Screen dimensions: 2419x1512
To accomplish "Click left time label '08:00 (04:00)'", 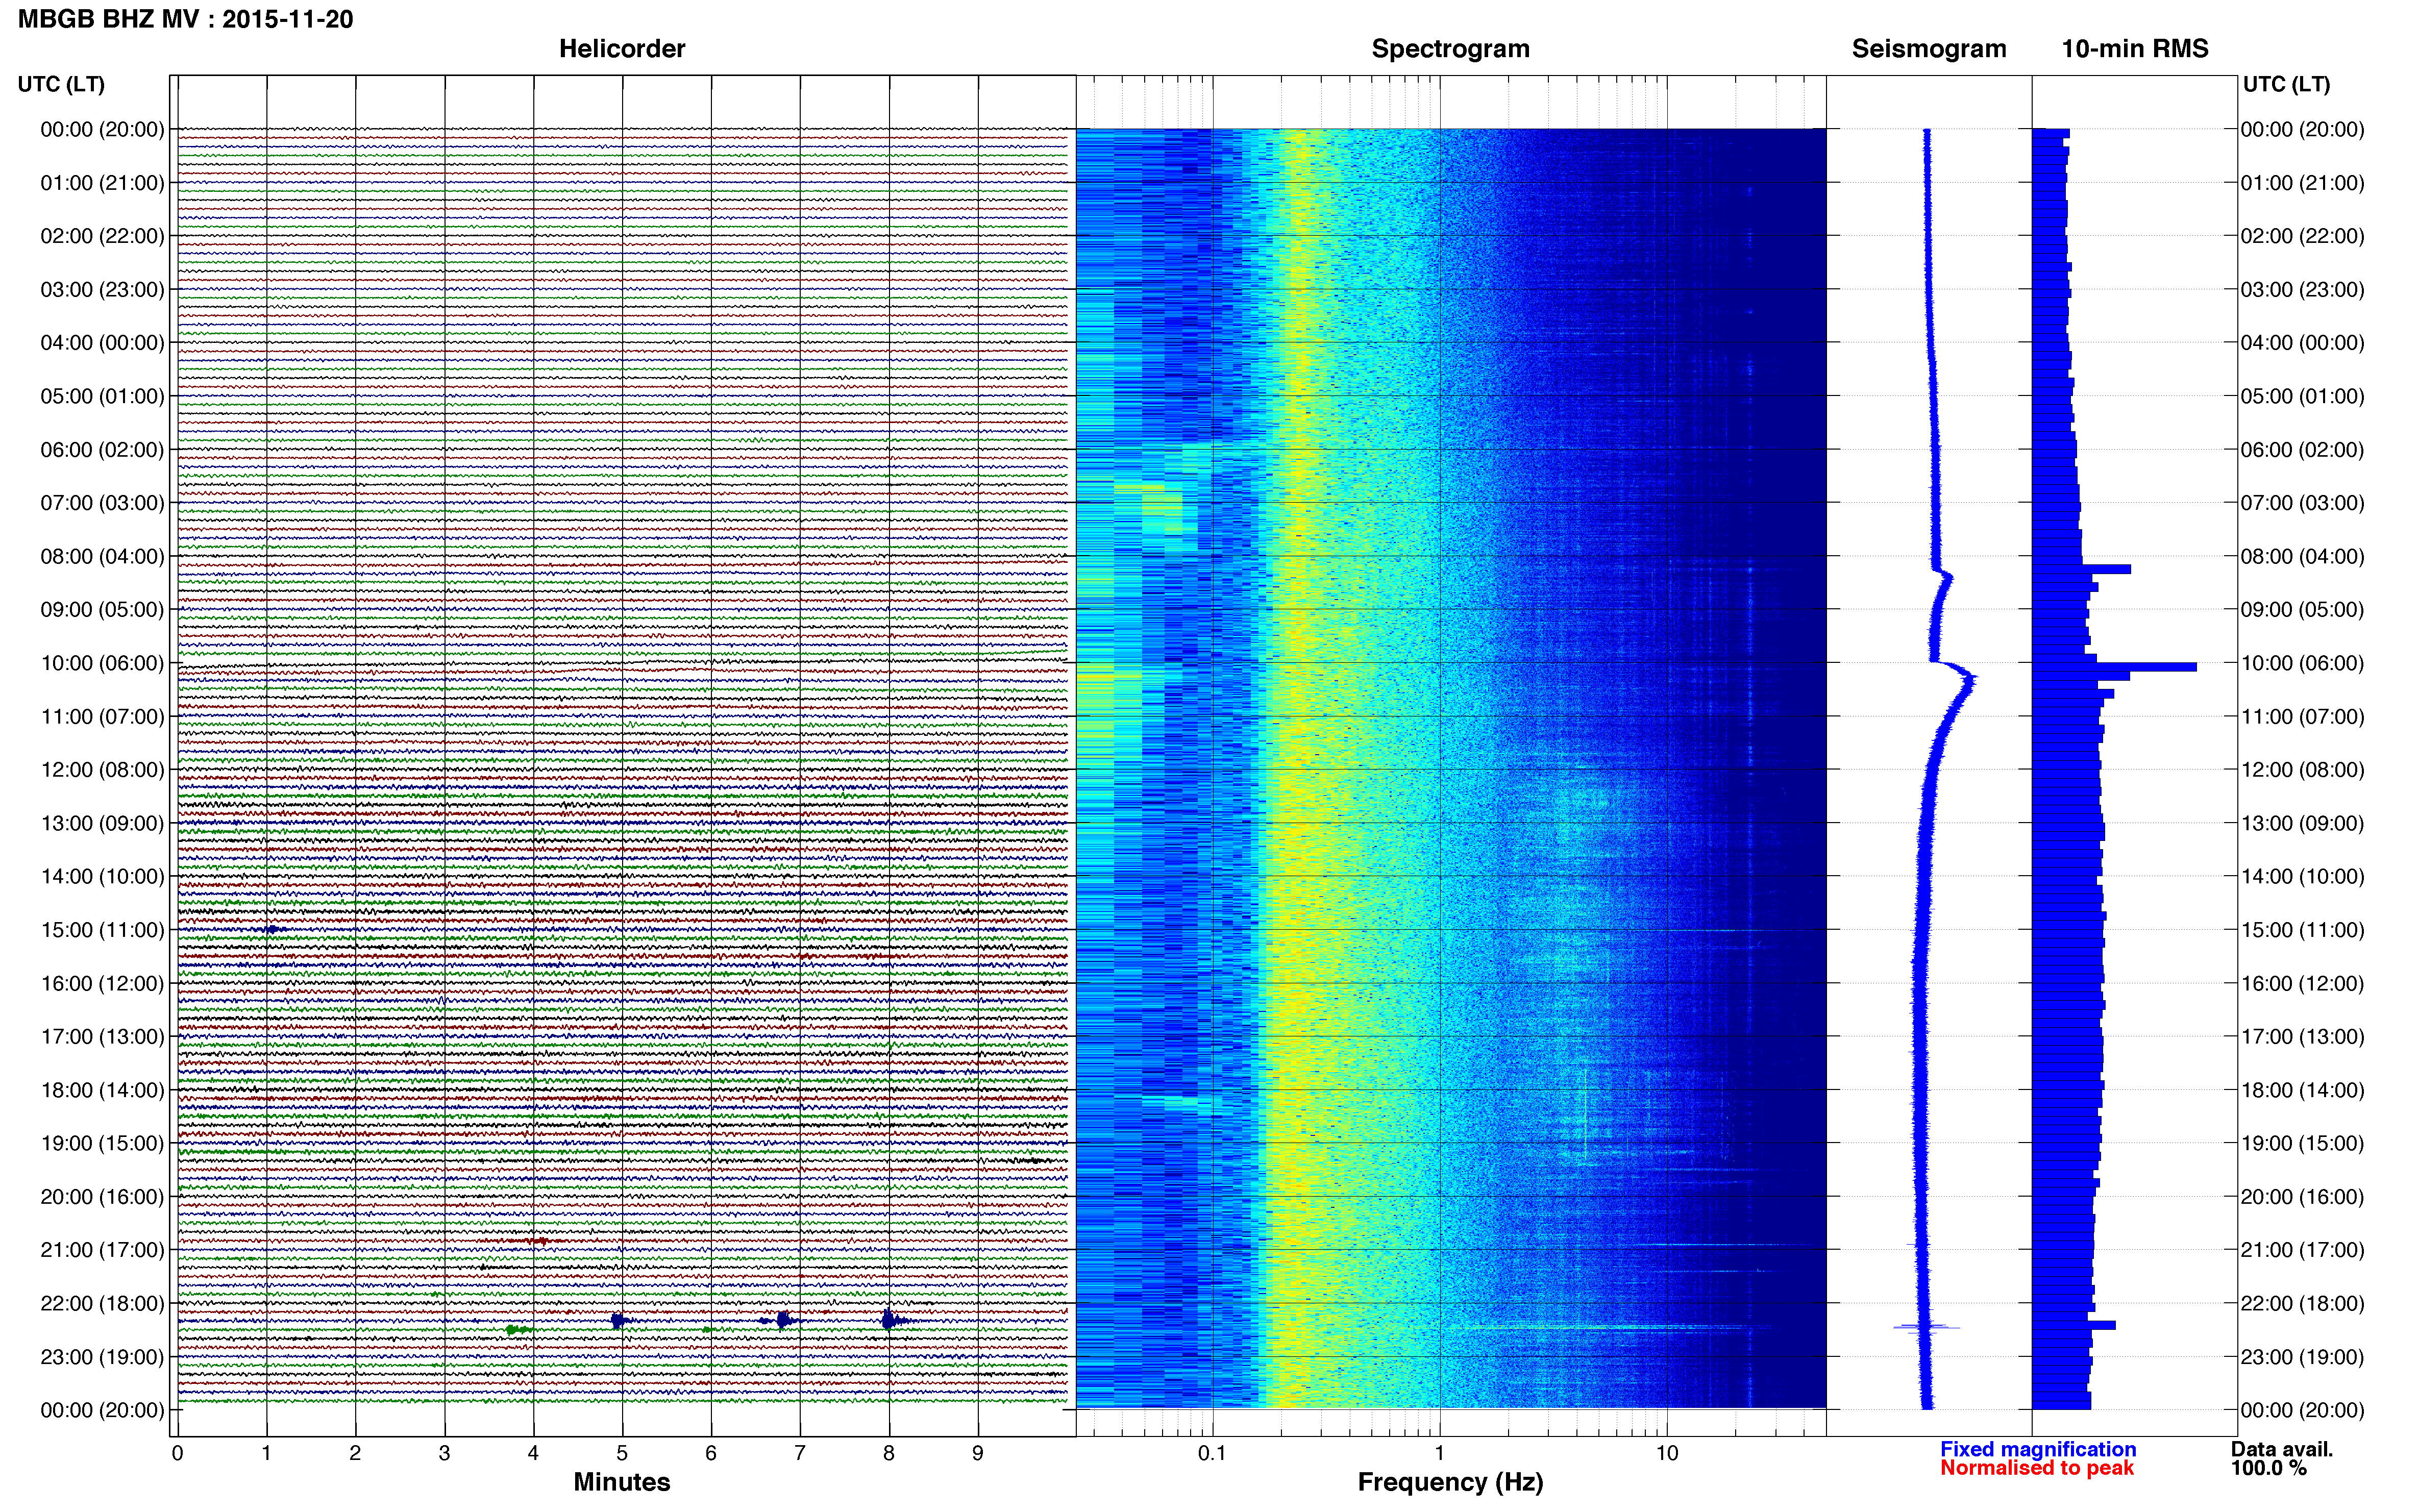I will click(102, 556).
